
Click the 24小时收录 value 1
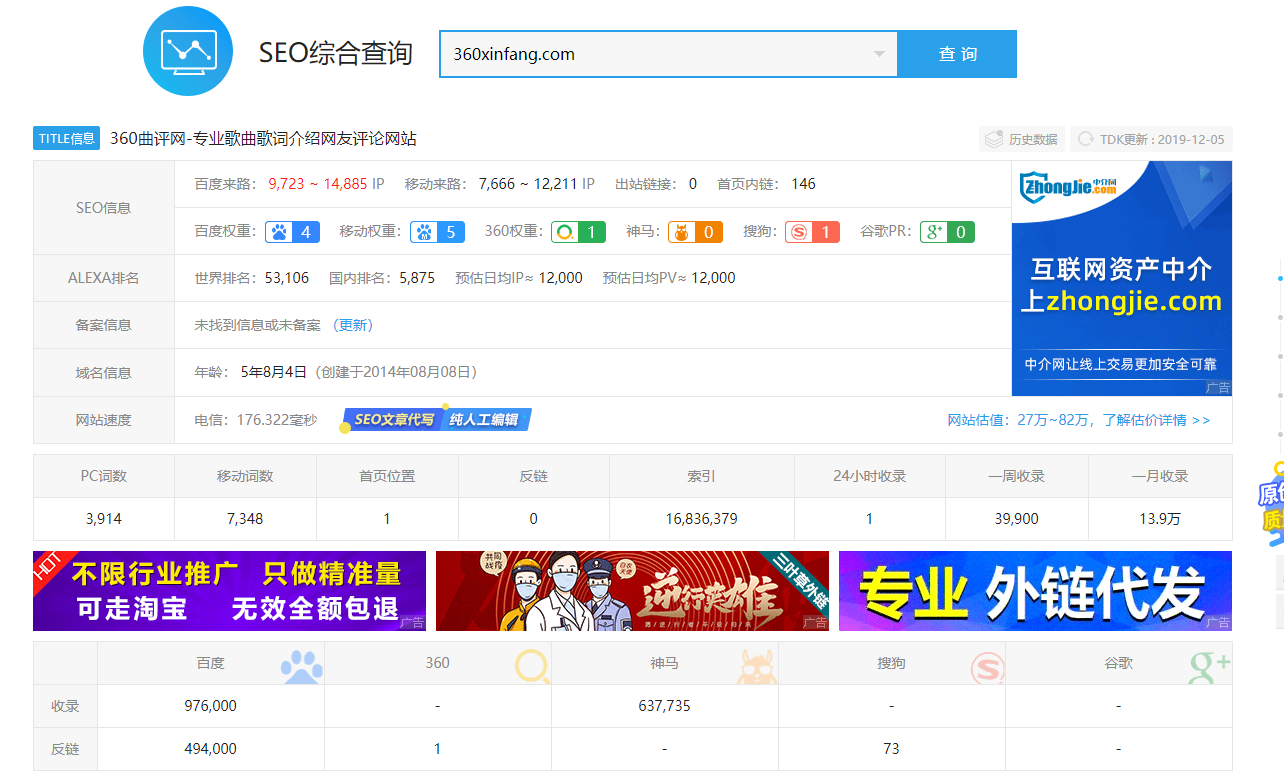click(869, 519)
